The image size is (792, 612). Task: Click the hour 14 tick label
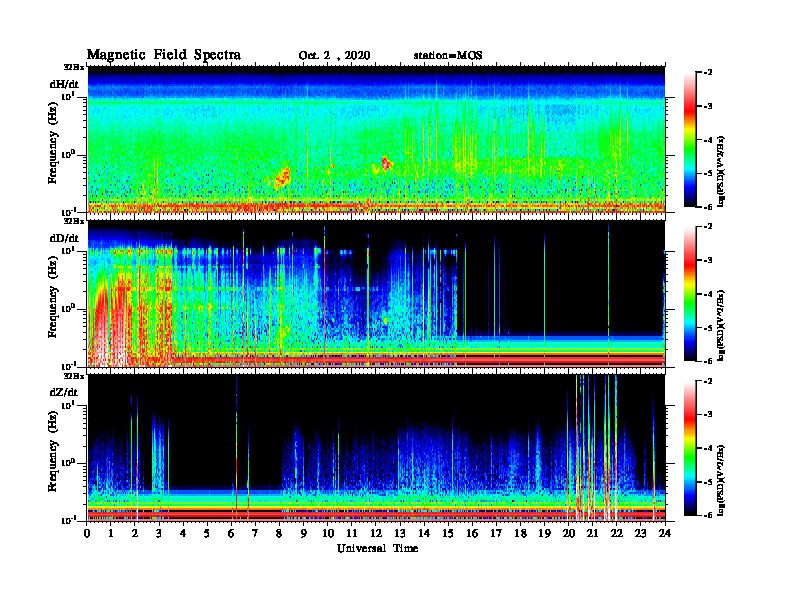coord(424,533)
